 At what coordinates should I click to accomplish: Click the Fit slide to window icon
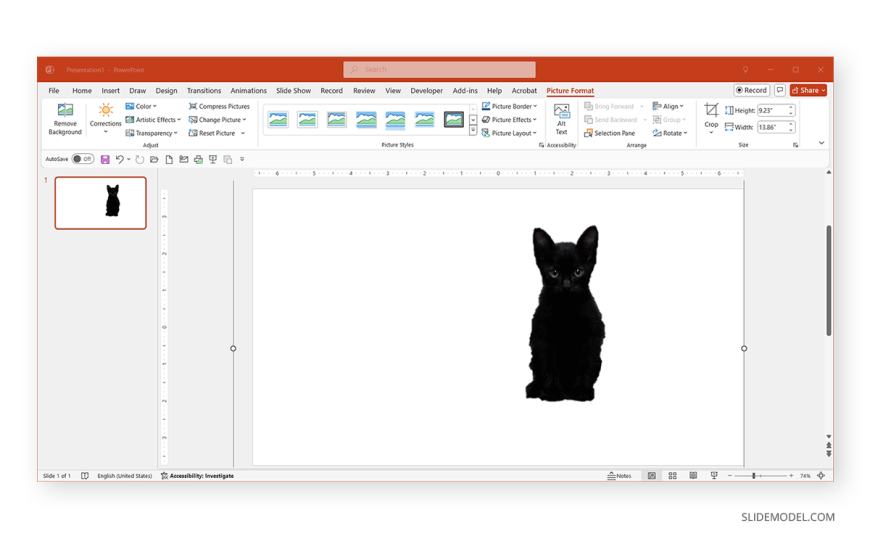821,476
